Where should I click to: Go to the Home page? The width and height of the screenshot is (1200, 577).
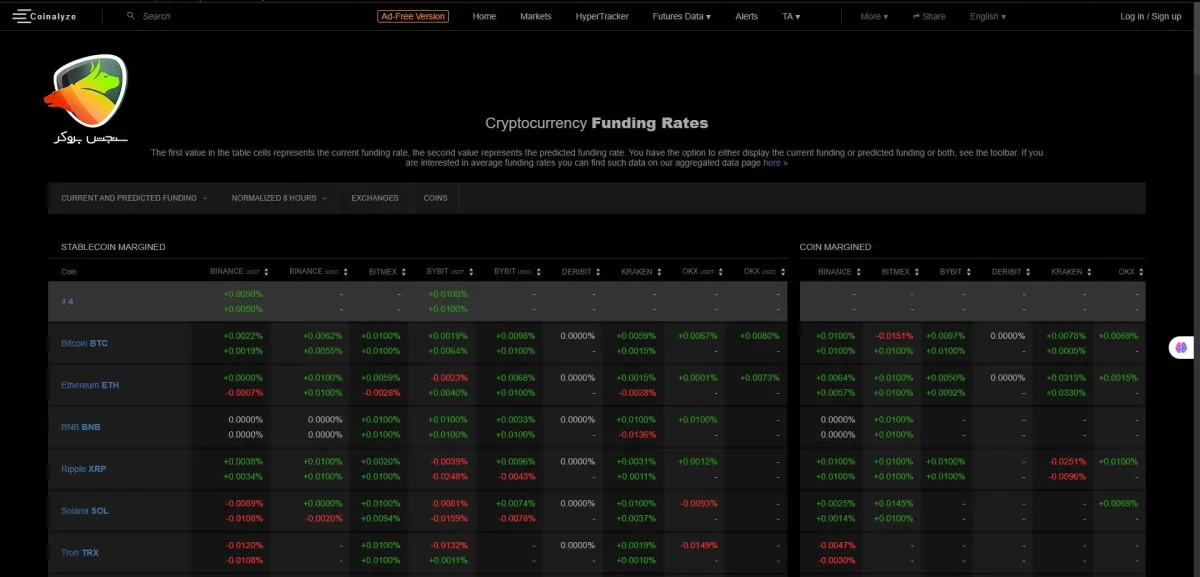pyautogui.click(x=484, y=16)
